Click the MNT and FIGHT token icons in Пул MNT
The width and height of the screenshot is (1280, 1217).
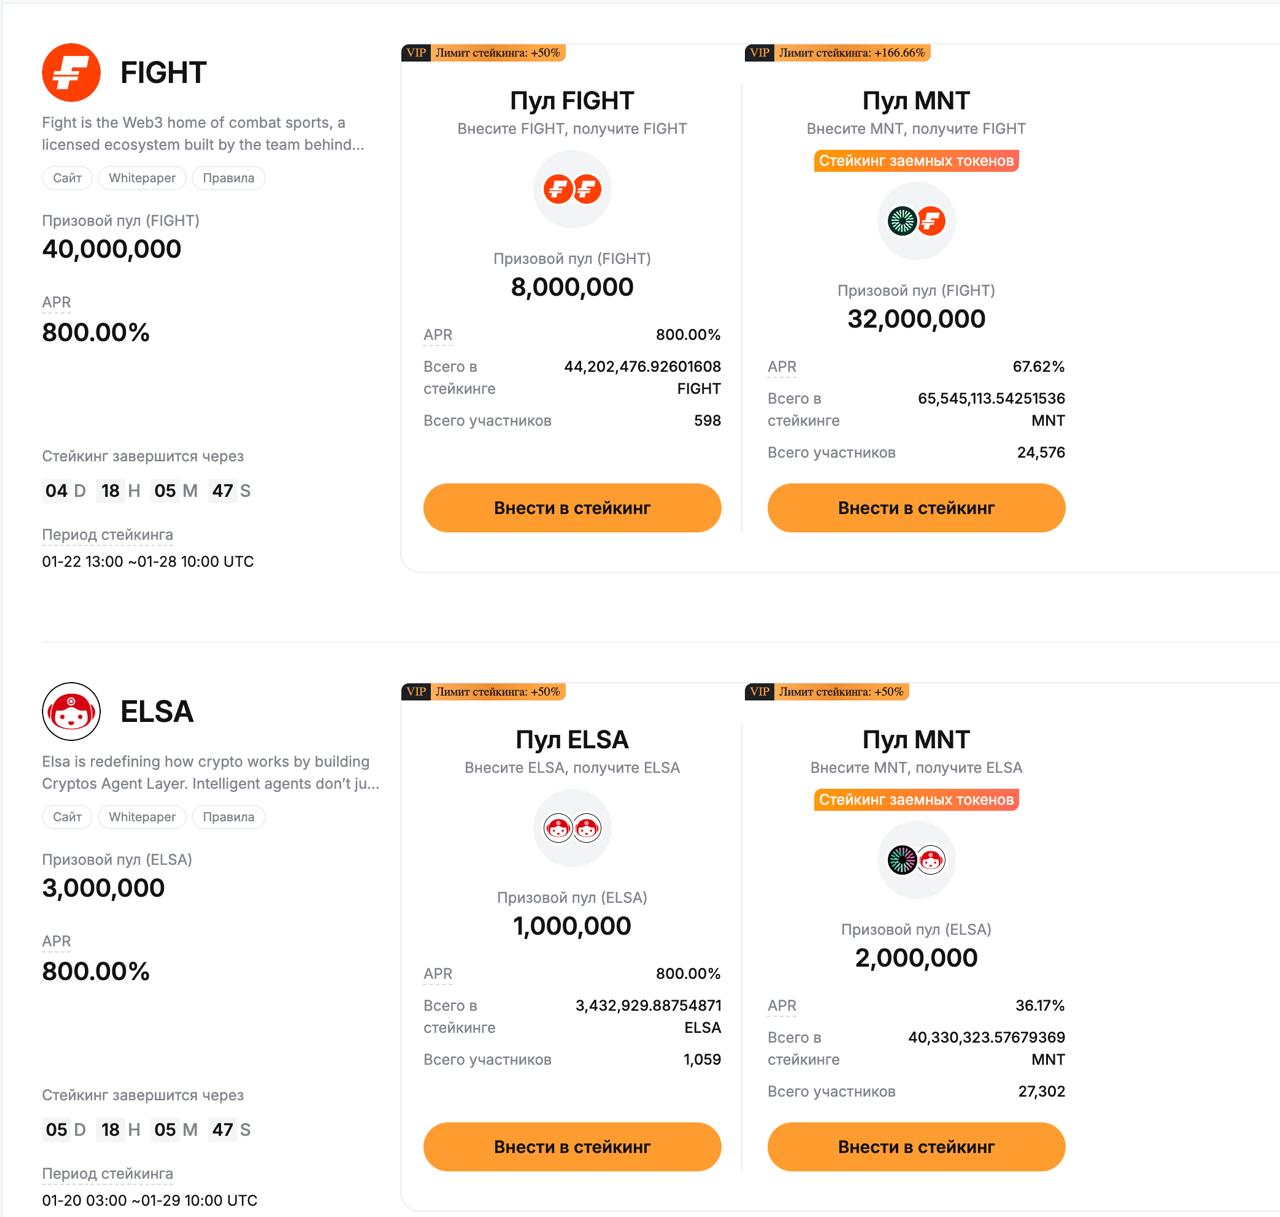click(x=915, y=221)
